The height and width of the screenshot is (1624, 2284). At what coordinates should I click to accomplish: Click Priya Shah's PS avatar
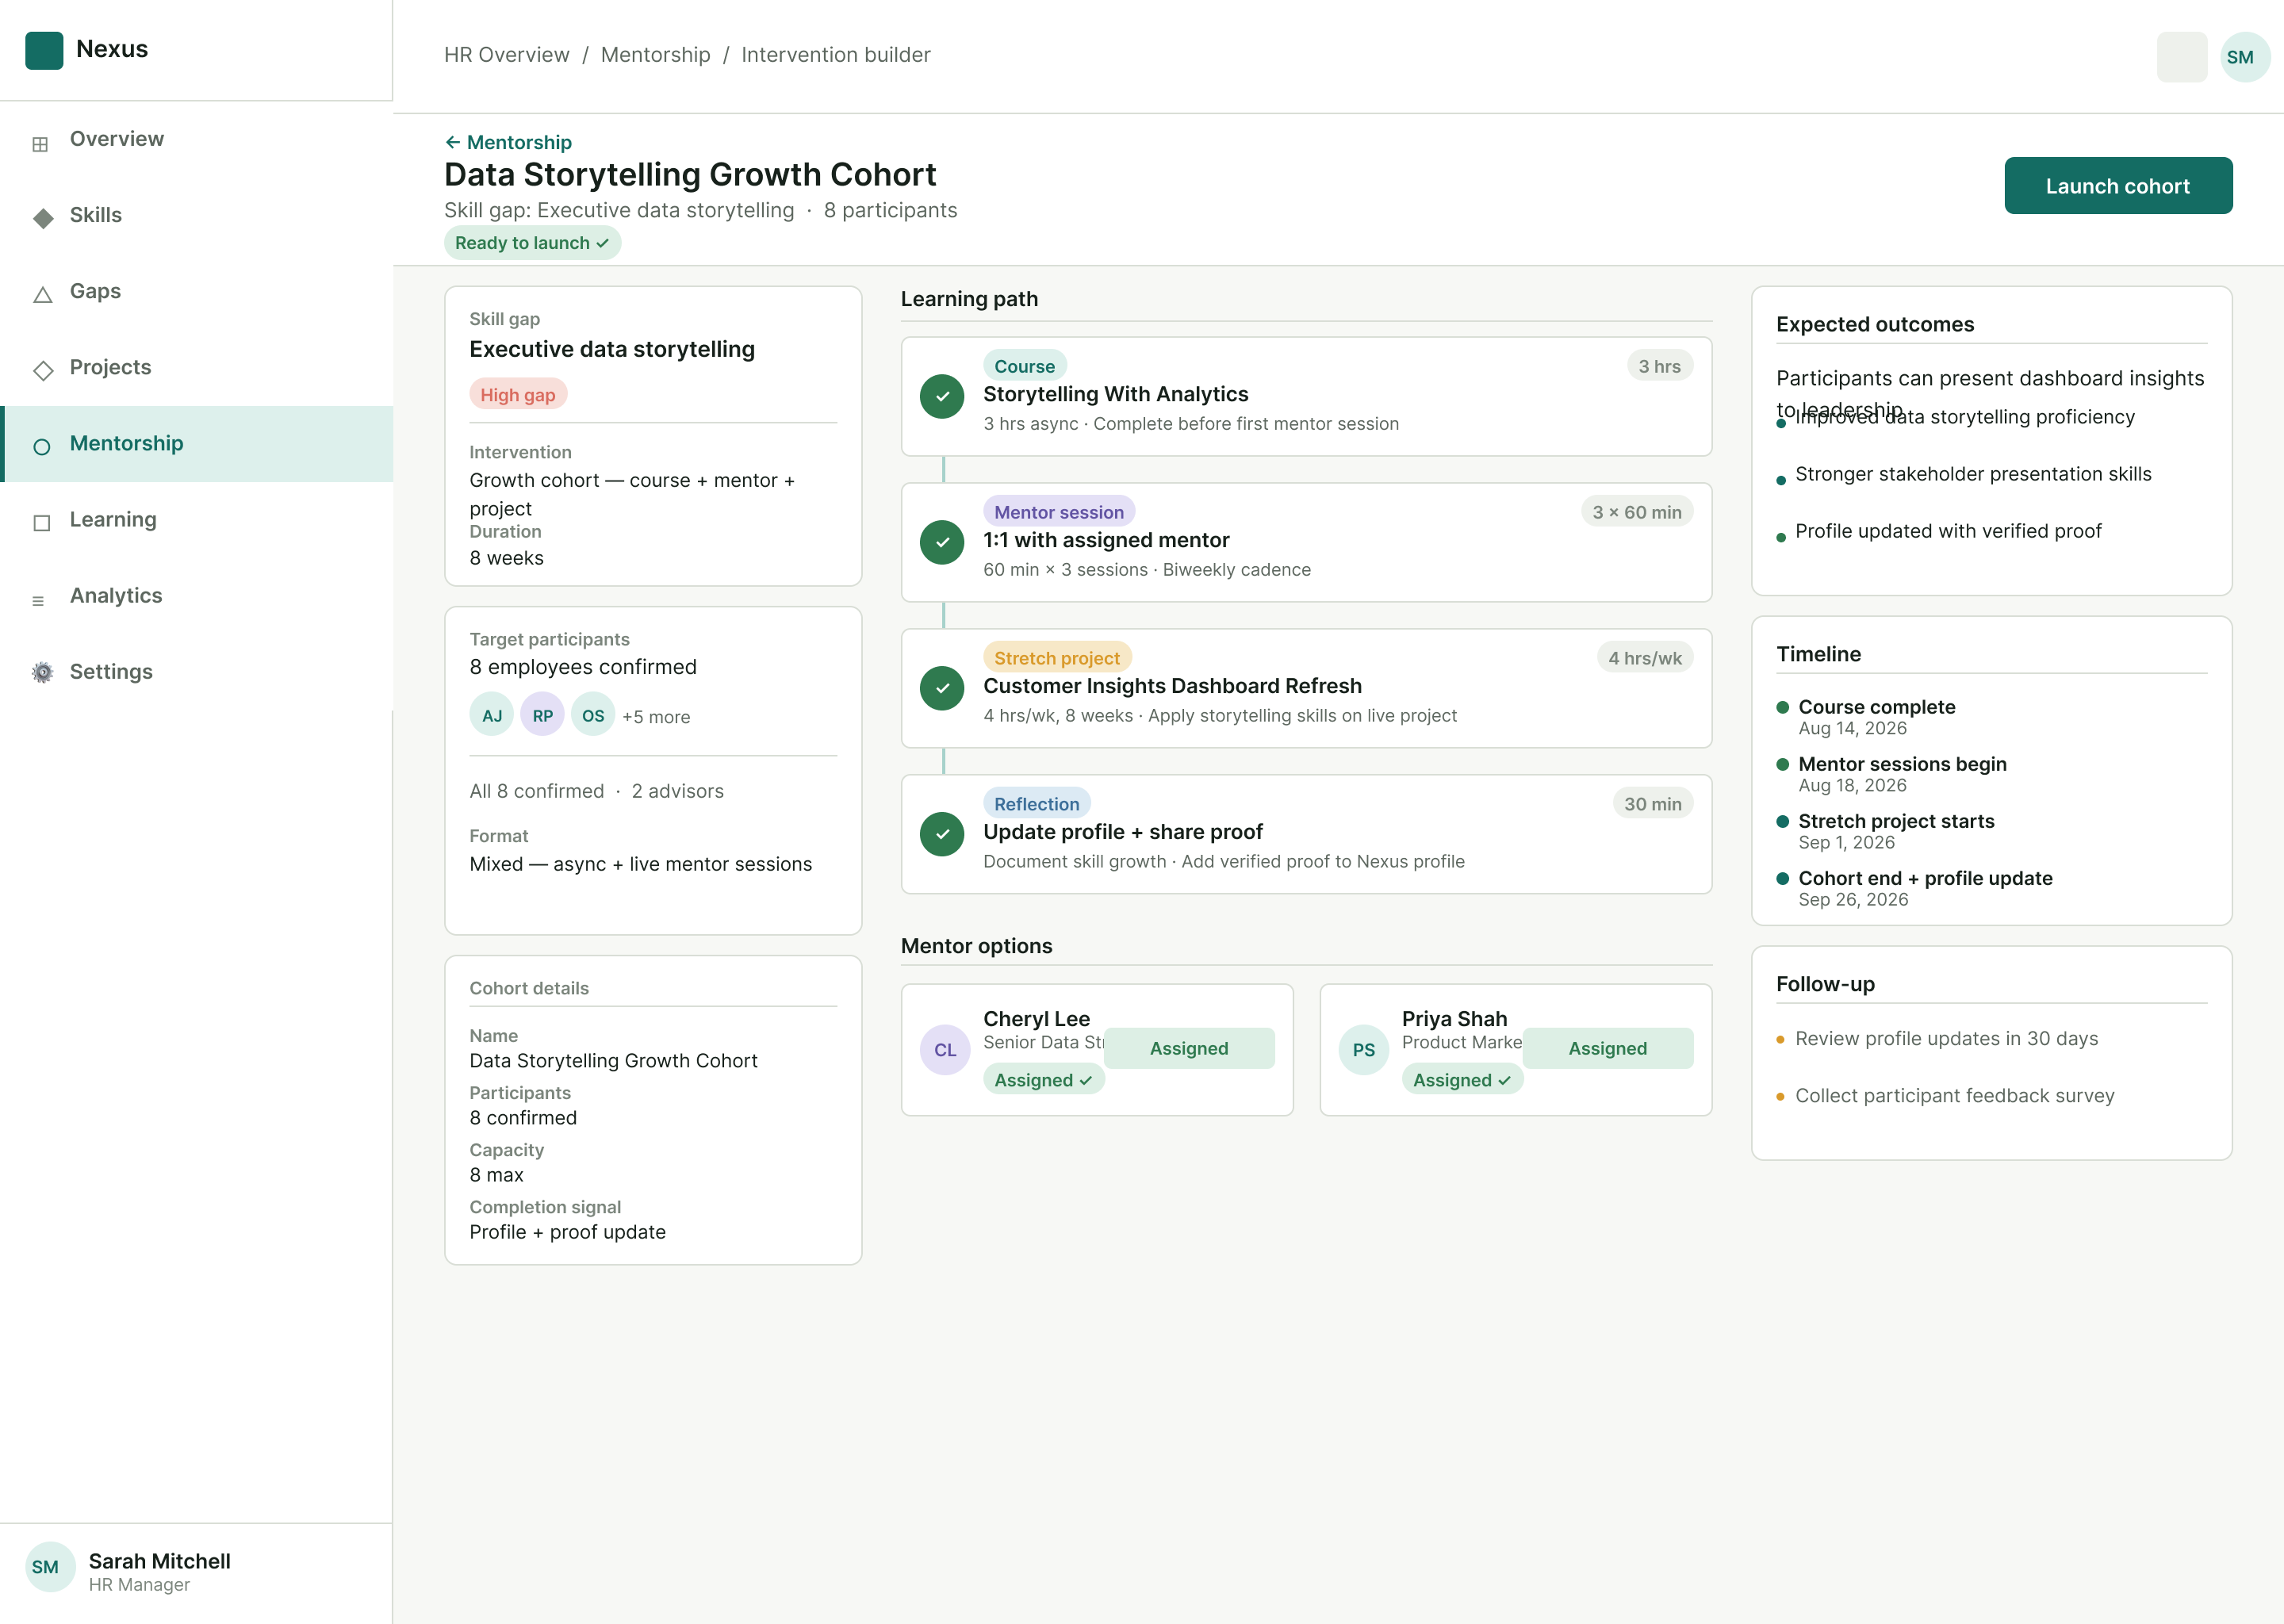point(1364,1050)
